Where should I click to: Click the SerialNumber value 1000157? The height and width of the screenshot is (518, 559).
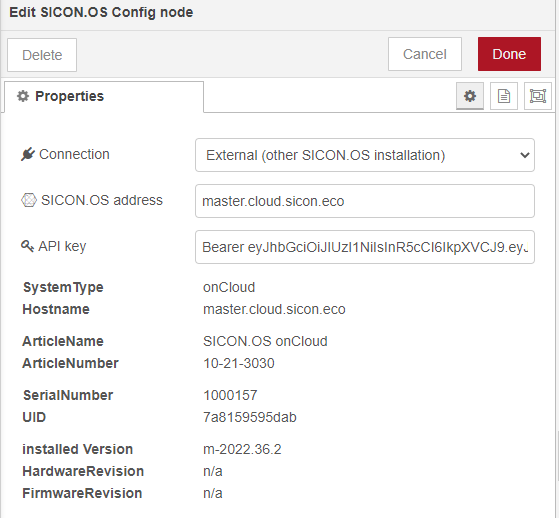tap(230, 395)
